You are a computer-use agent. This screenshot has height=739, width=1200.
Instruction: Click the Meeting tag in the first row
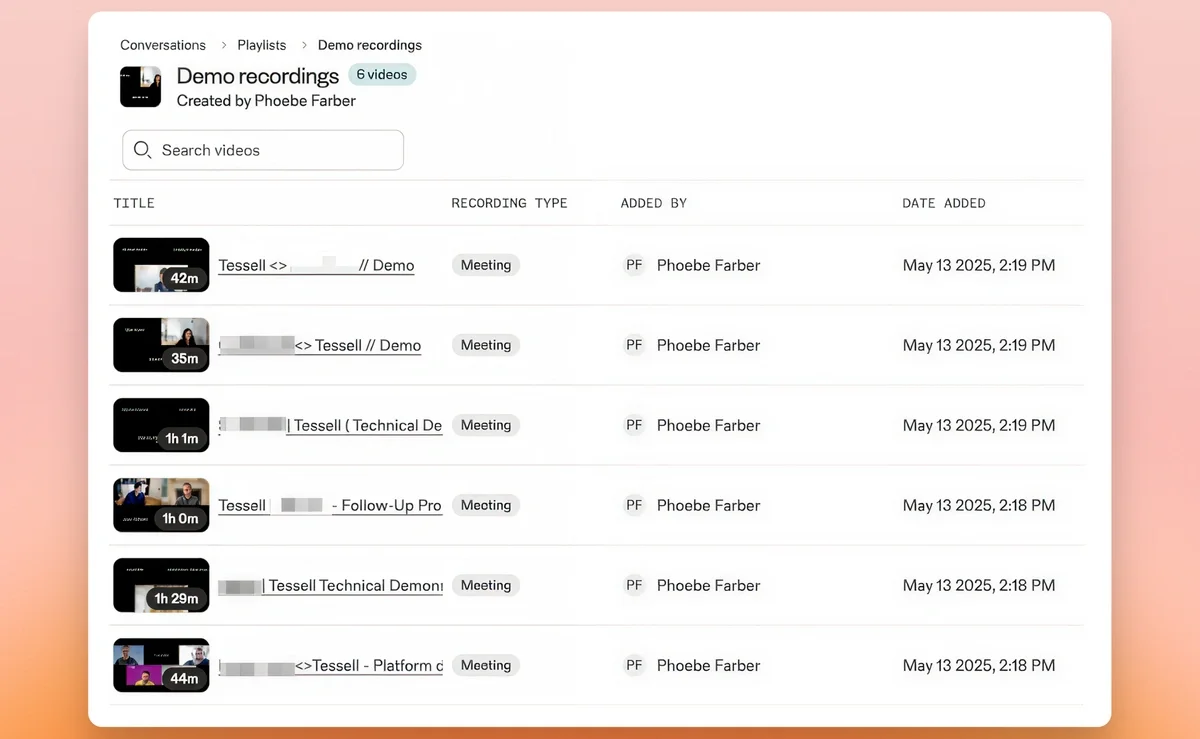coord(486,265)
